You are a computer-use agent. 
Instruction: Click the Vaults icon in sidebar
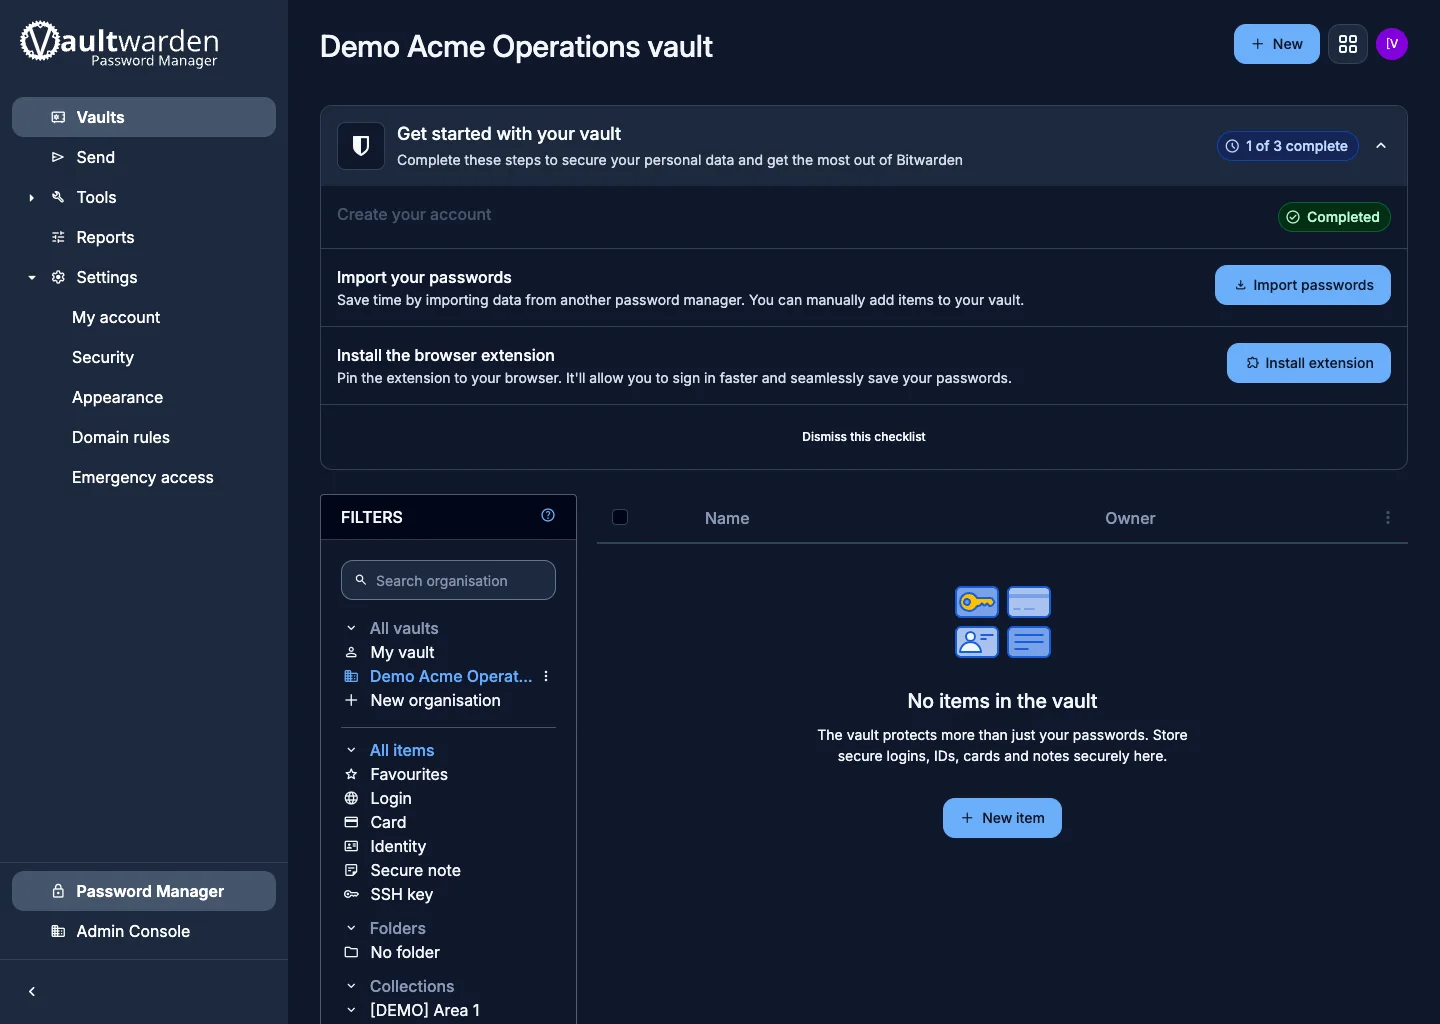click(x=58, y=117)
